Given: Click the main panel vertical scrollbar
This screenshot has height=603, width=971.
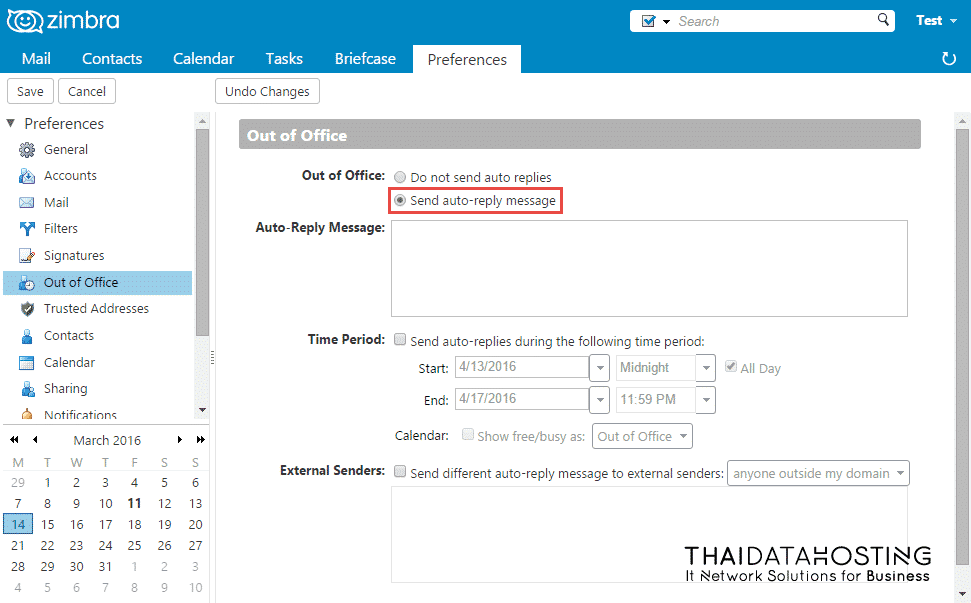Looking at the screenshot, I should [962, 347].
